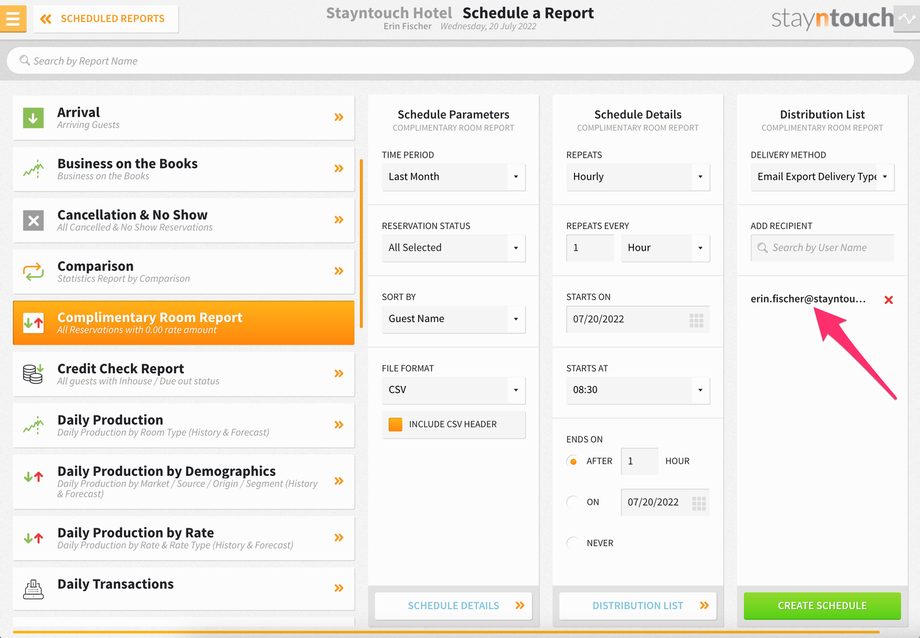
Task: Click the Business on the Books chart icon
Action: click(x=33, y=169)
